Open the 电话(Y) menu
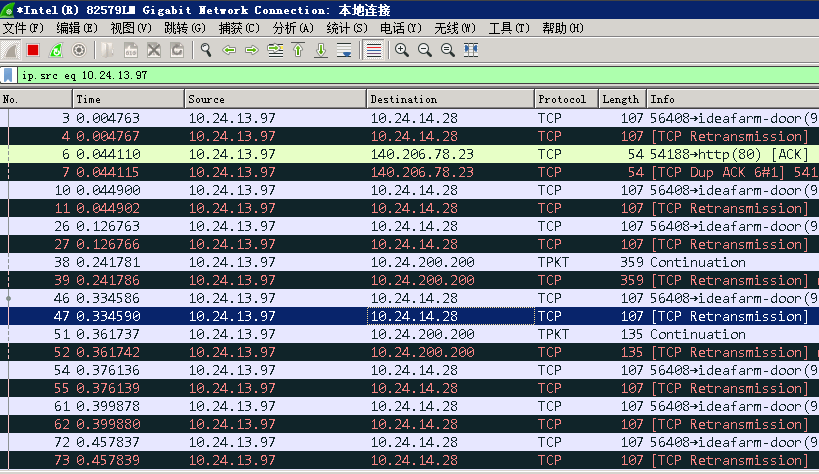Viewport: 819px width, 474px height. point(401,28)
